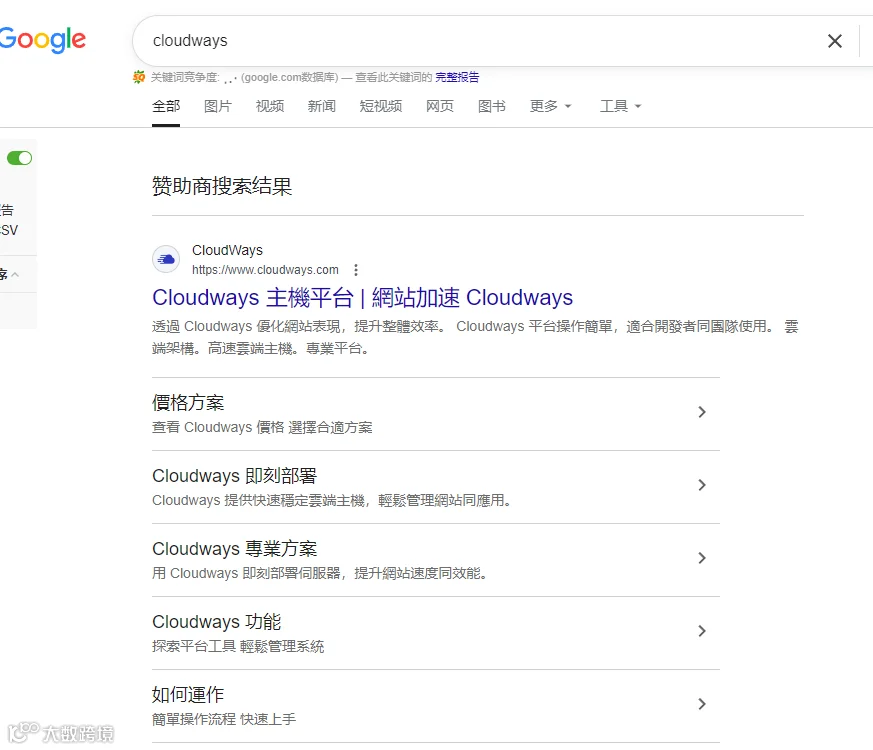Switch to the 图片 tab
Image resolution: width=873 pixels, height=750 pixels.
click(218, 106)
